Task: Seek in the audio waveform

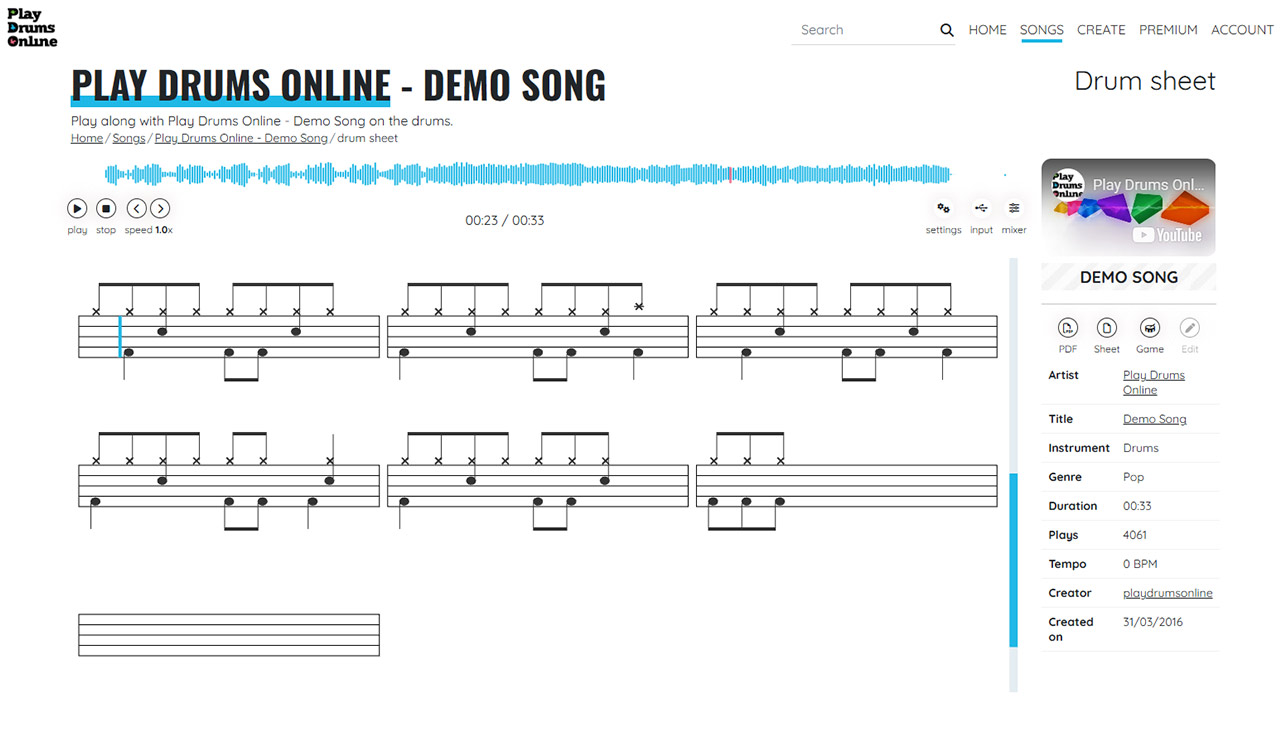Action: (x=527, y=175)
